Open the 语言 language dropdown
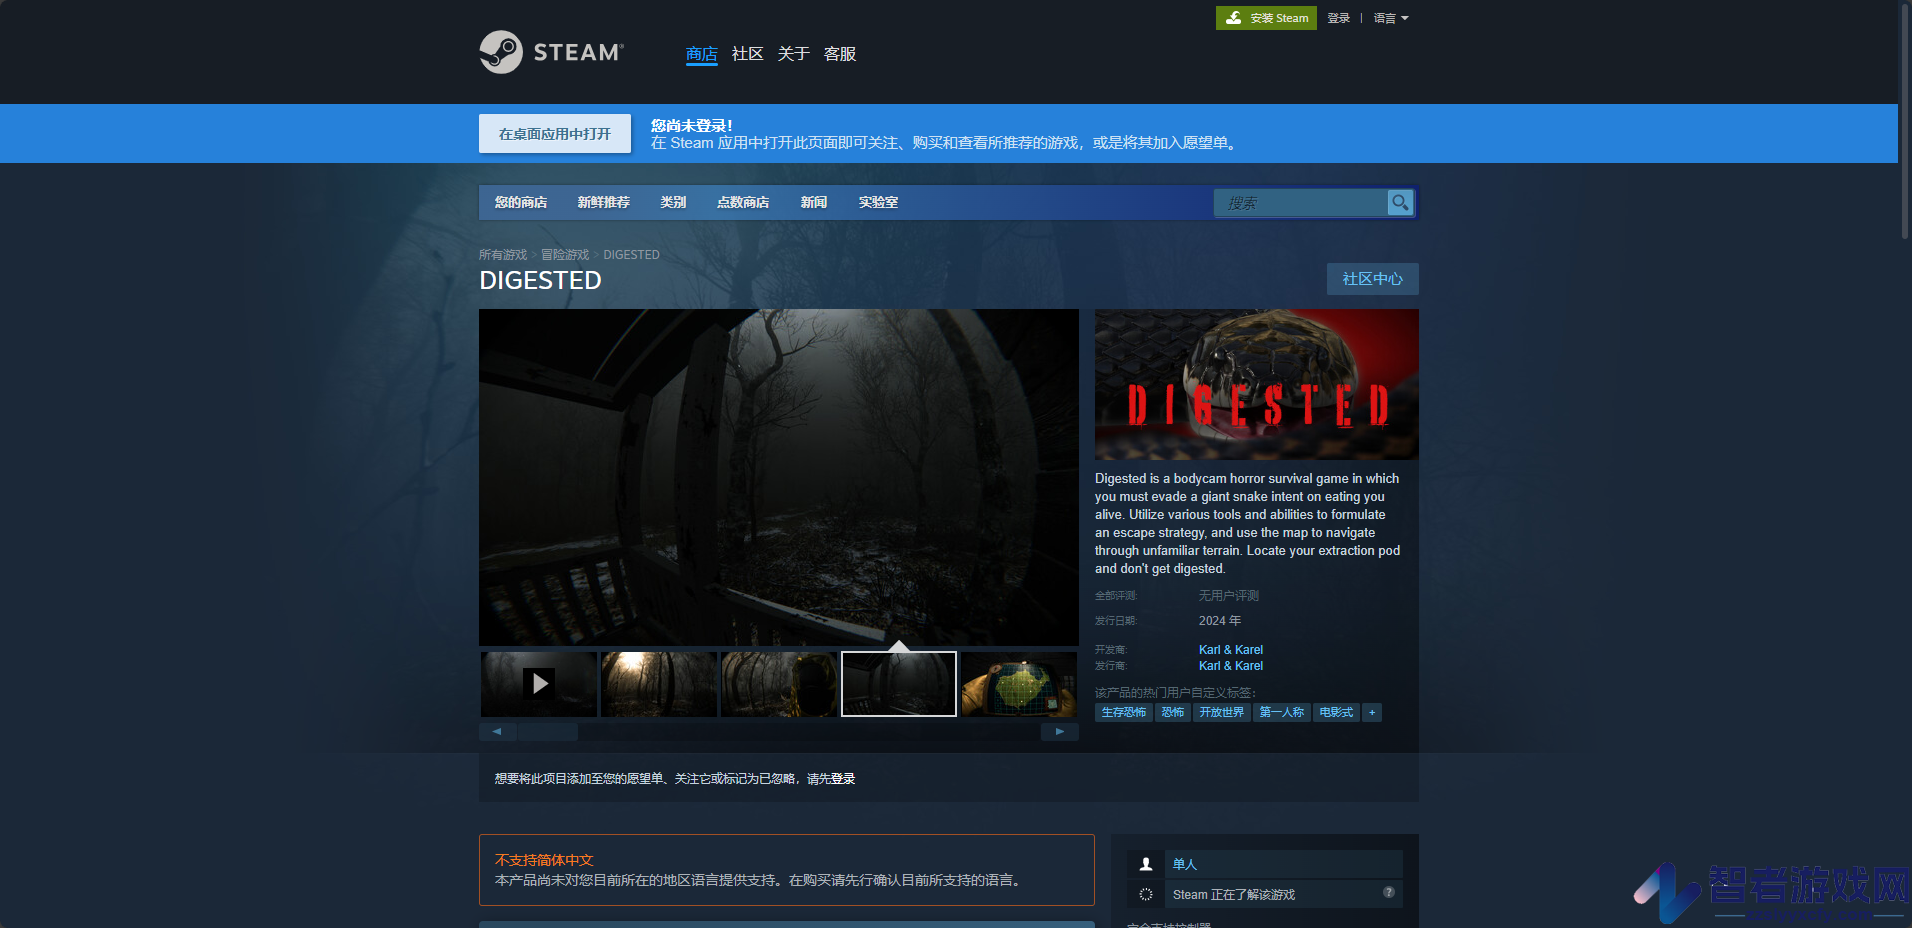Screen dimensions: 1912x928 1391,18
